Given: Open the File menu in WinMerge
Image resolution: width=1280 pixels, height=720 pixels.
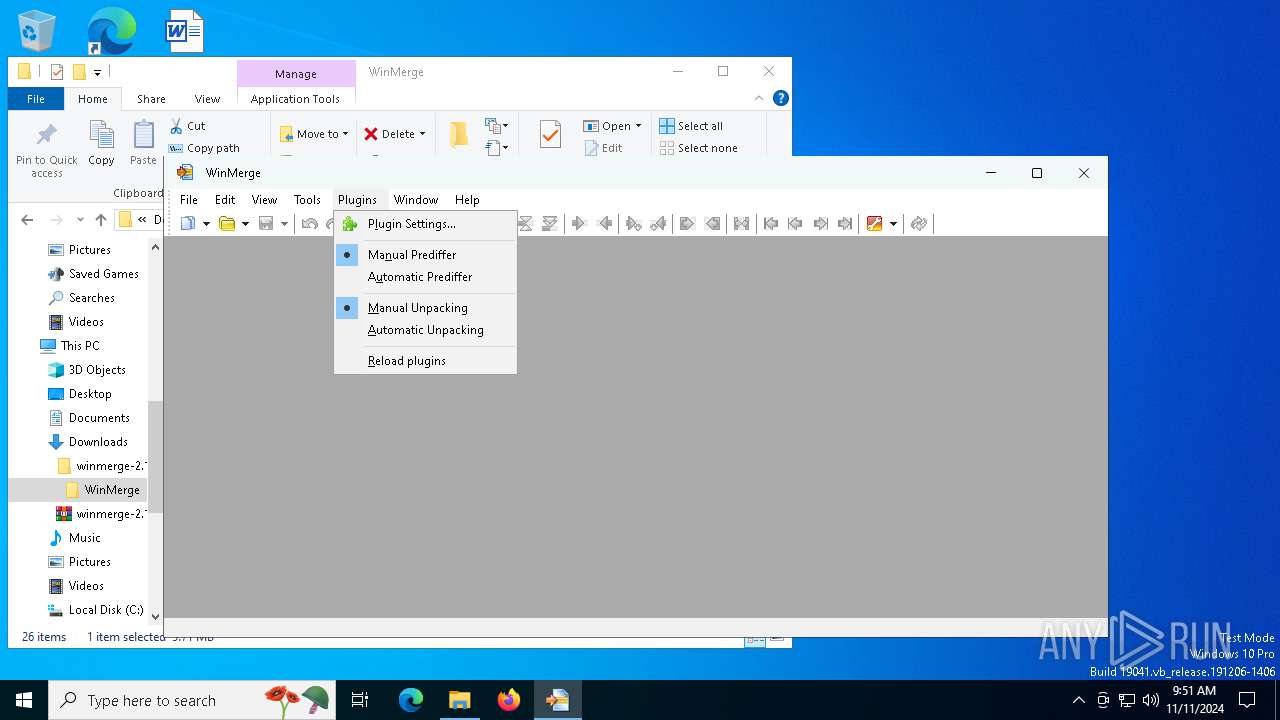Looking at the screenshot, I should click(x=189, y=200).
